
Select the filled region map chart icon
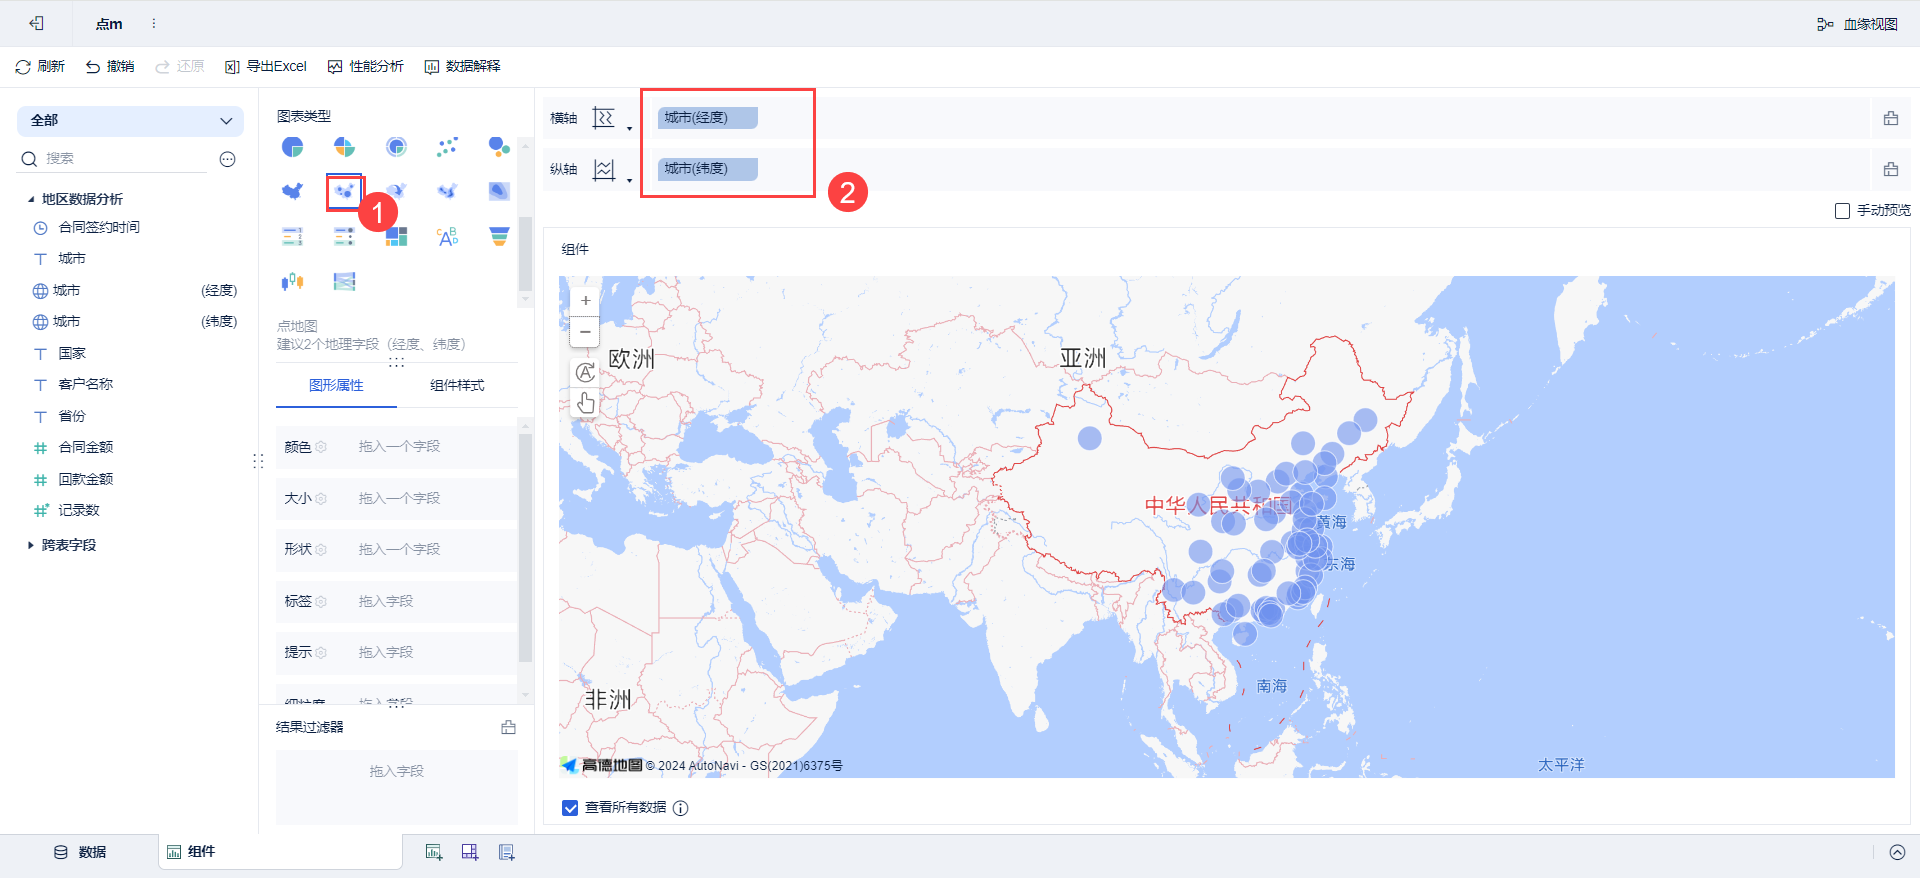292,191
